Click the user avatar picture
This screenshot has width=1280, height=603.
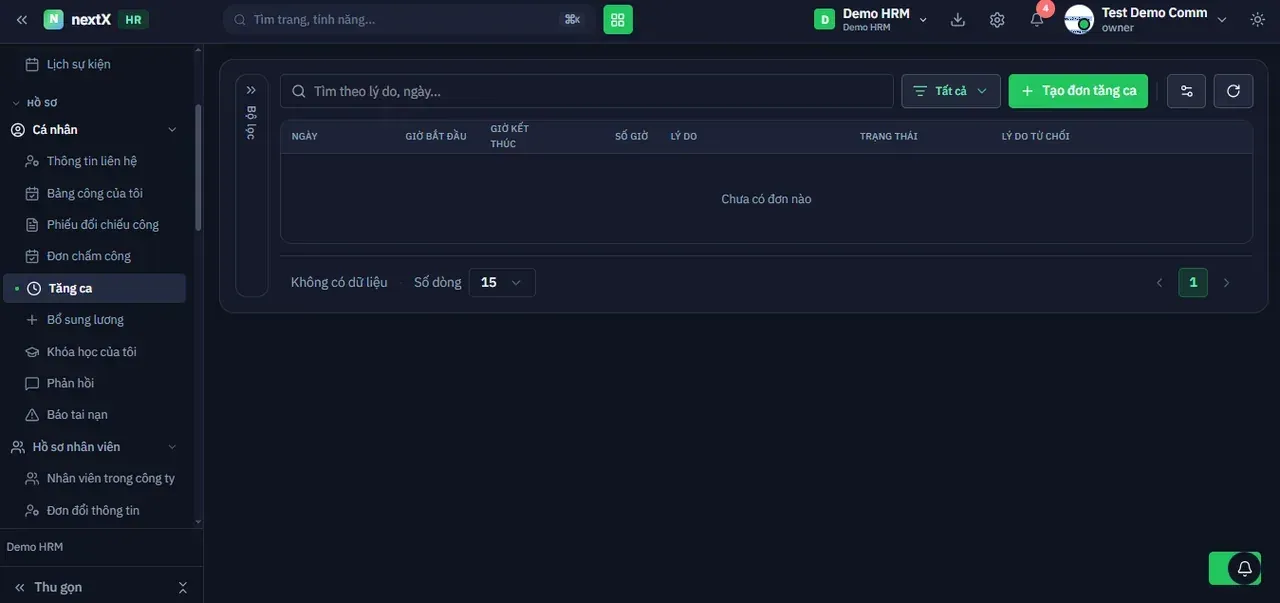pyautogui.click(x=1079, y=20)
